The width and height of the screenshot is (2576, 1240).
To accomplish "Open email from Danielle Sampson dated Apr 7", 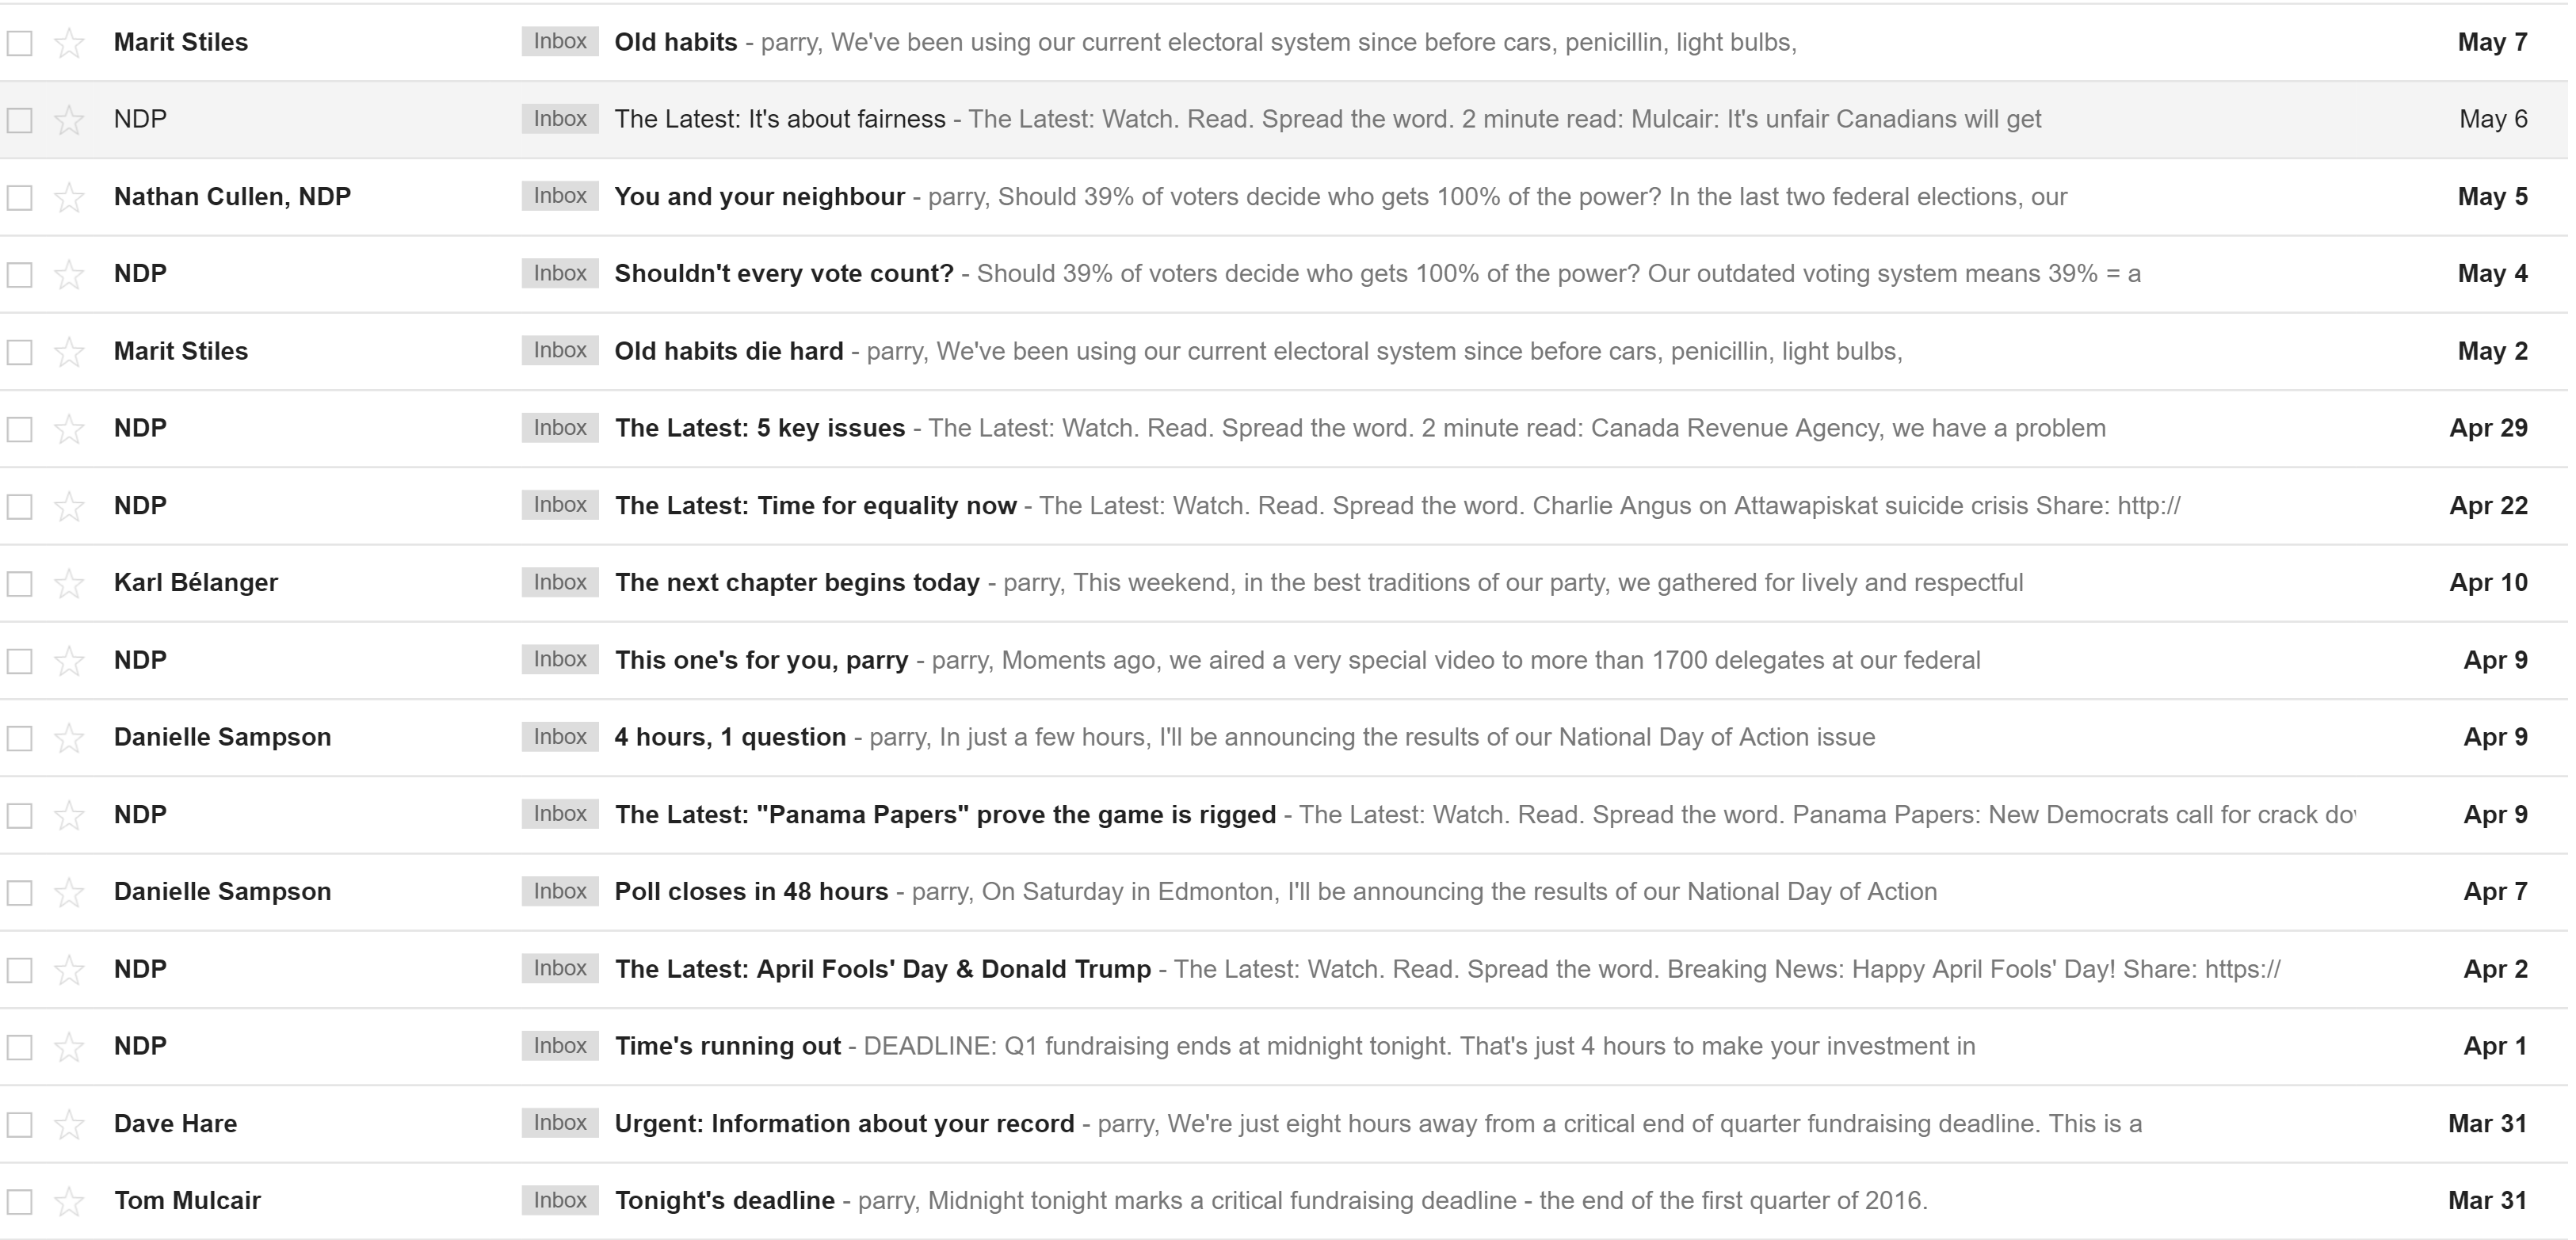I will (x=1284, y=892).
